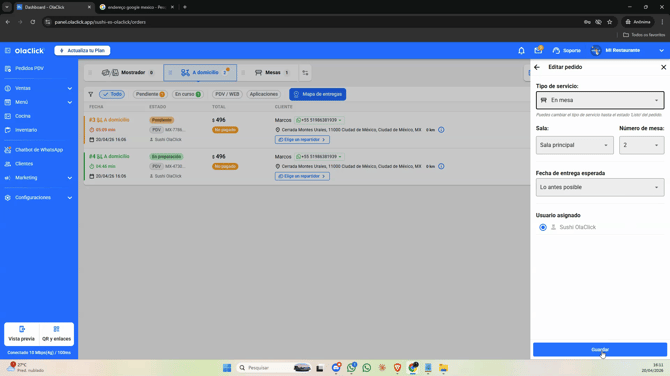
Task: Switch to the Mesas tab
Action: click(272, 73)
